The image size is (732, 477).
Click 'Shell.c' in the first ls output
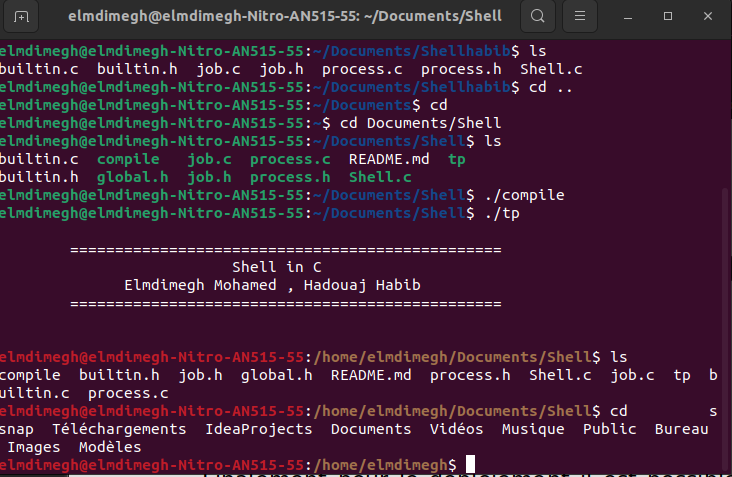click(551, 69)
